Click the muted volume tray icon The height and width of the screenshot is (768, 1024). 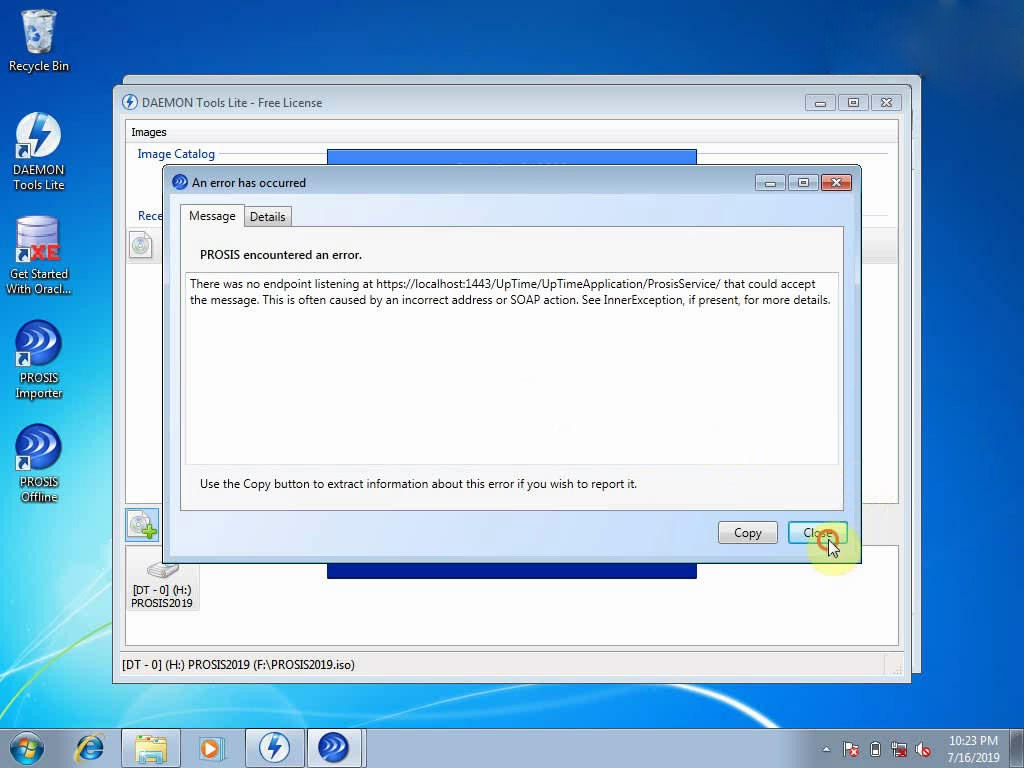pyautogui.click(x=923, y=749)
